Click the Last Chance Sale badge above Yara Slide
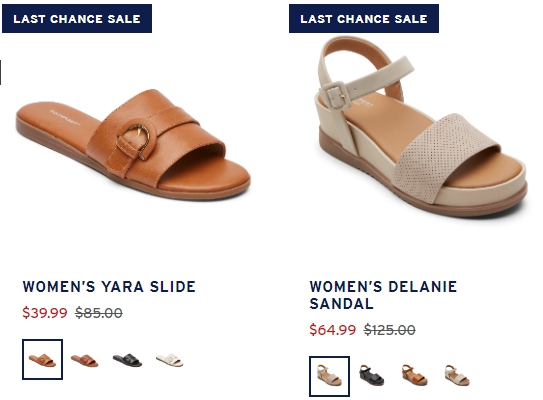 [x=77, y=19]
